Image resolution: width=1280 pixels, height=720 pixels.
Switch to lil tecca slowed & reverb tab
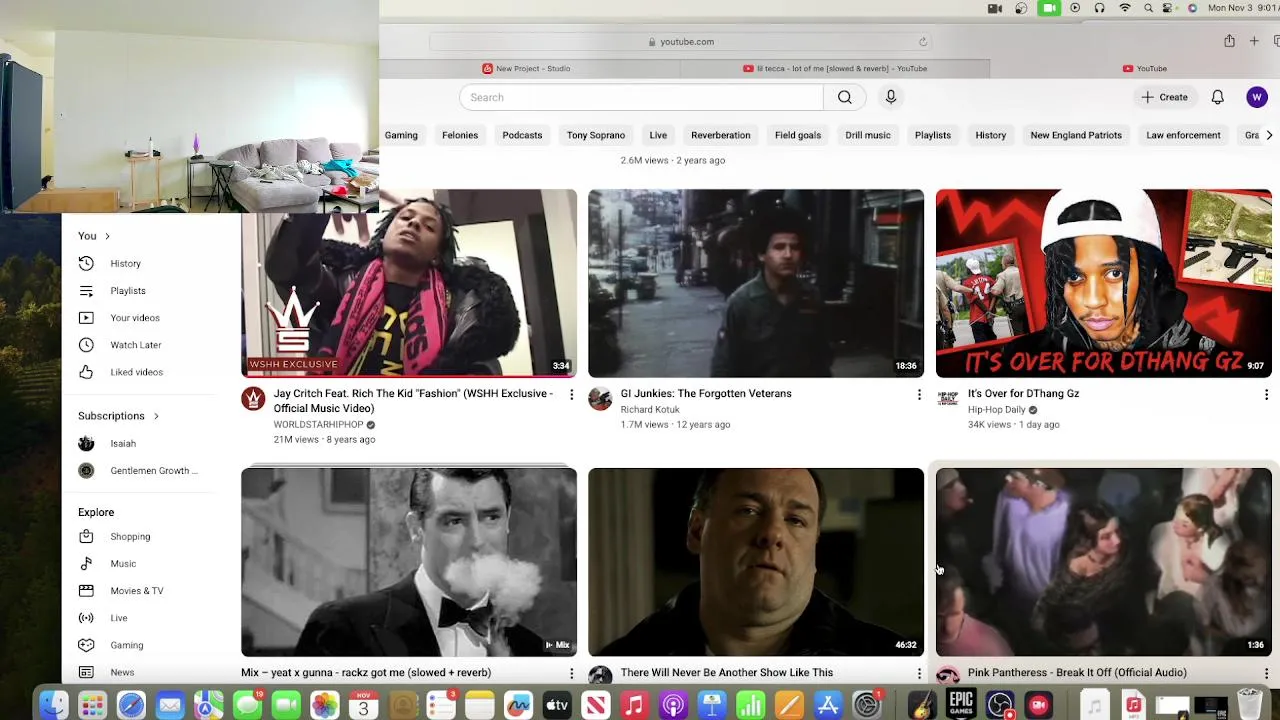click(835, 68)
